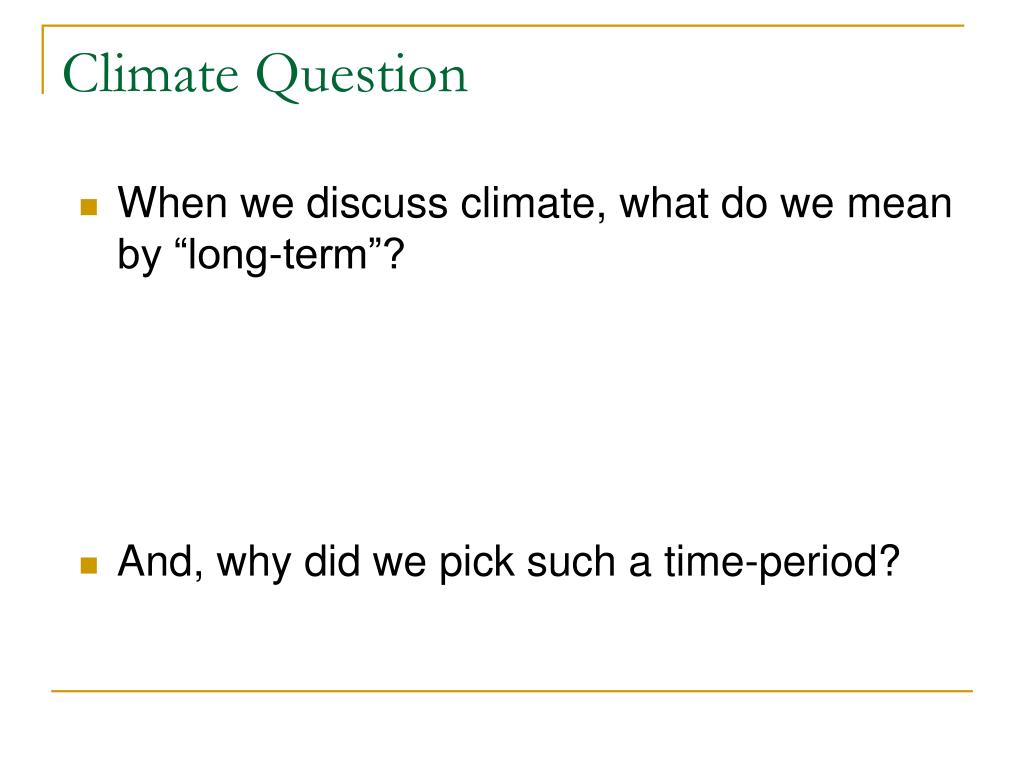
Task: Click the word "pick" in second bullet
Action: (x=477, y=563)
